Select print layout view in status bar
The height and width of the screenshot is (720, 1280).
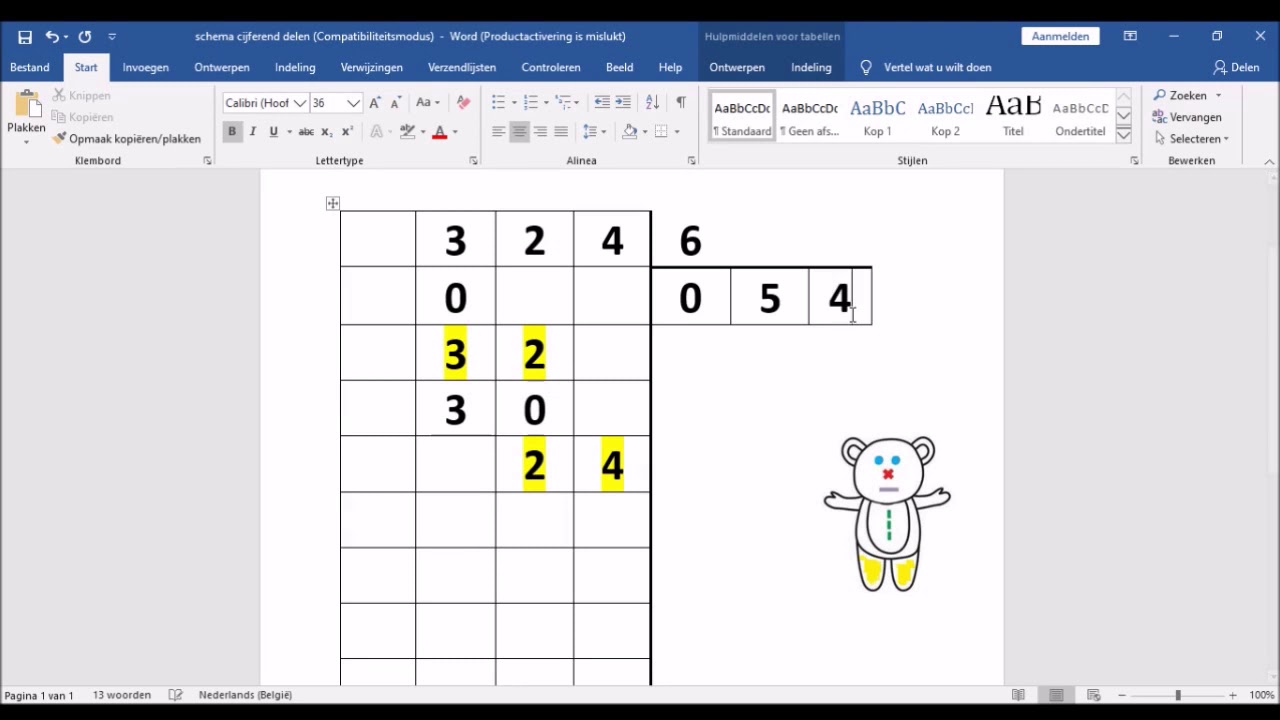(1056, 695)
